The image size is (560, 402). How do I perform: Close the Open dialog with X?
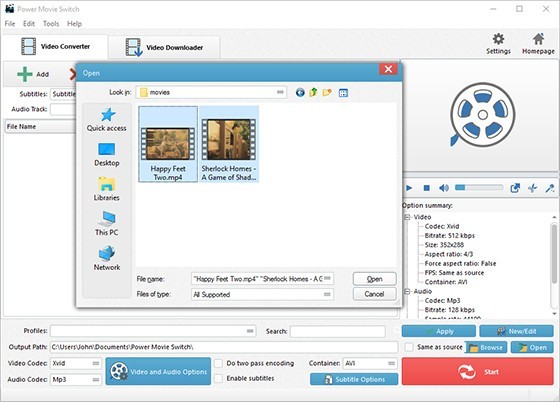click(x=388, y=69)
